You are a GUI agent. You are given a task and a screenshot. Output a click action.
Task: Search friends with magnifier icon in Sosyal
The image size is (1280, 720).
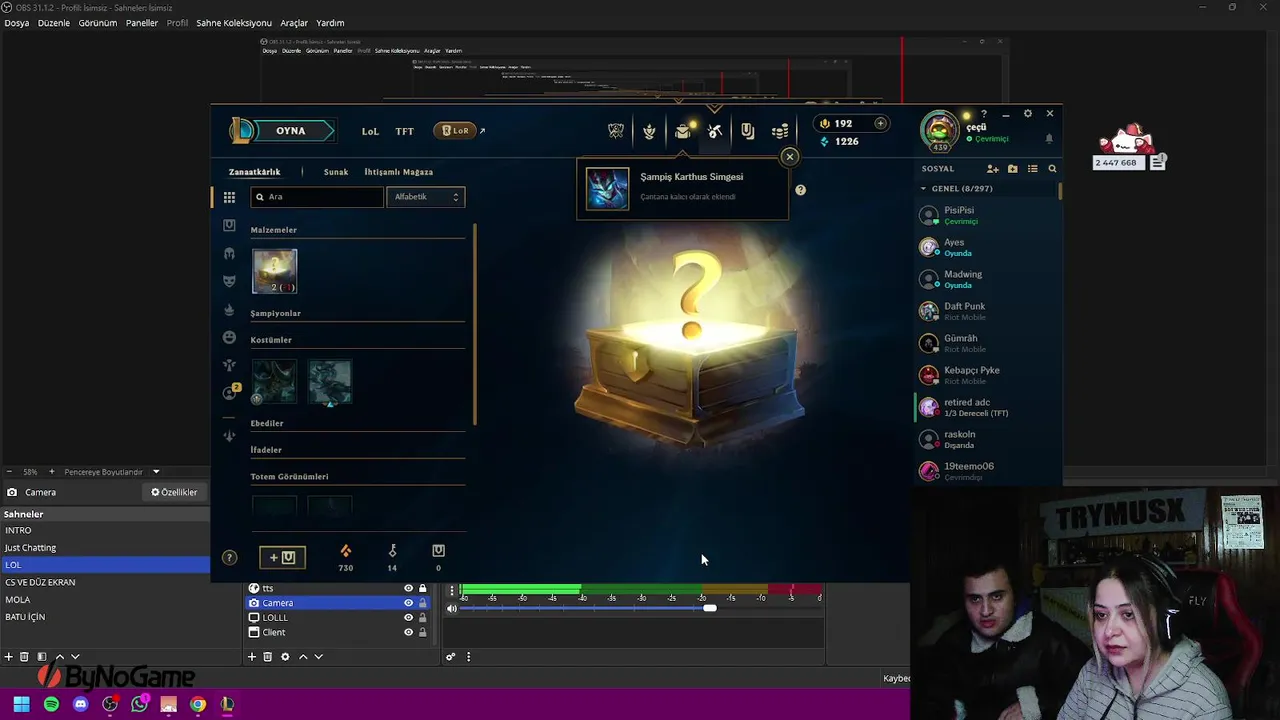click(x=1052, y=169)
